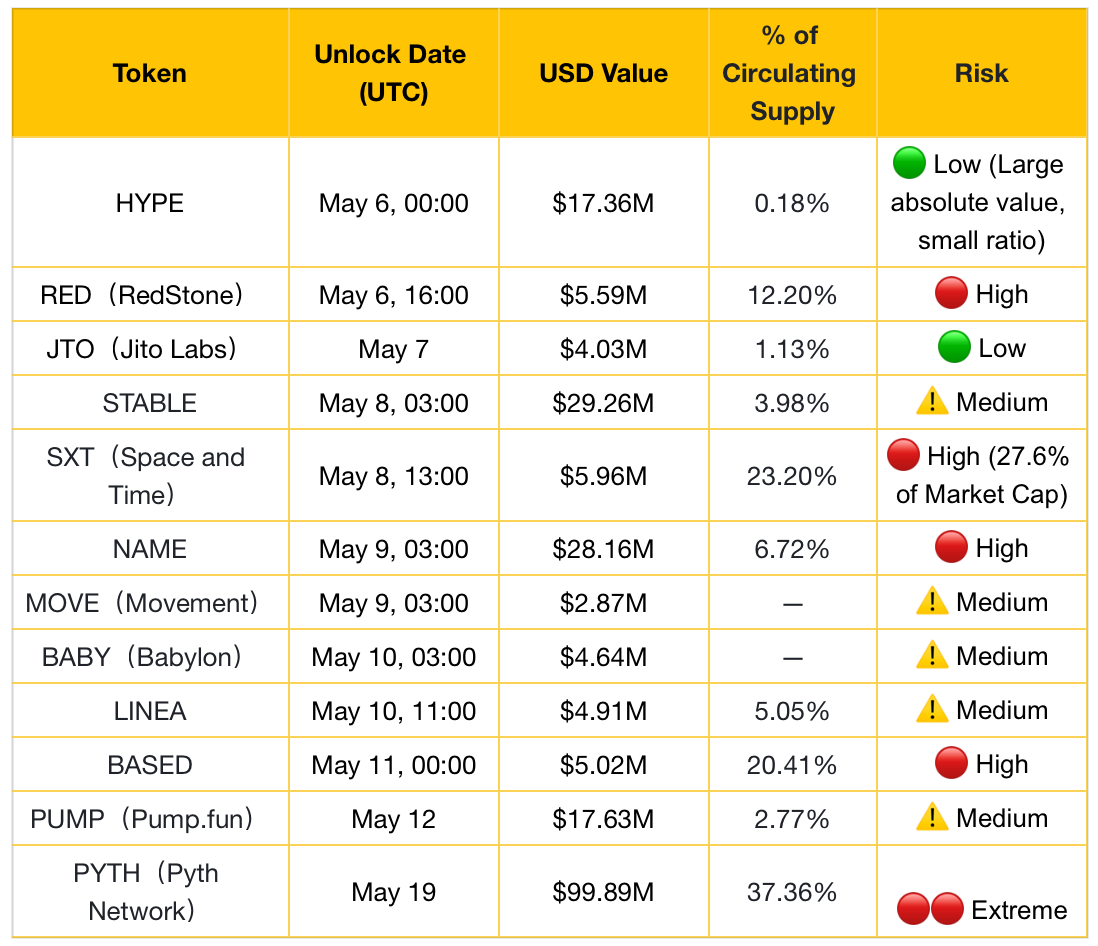Select the LINEA token name cell
1098x946 pixels.
coord(150,711)
